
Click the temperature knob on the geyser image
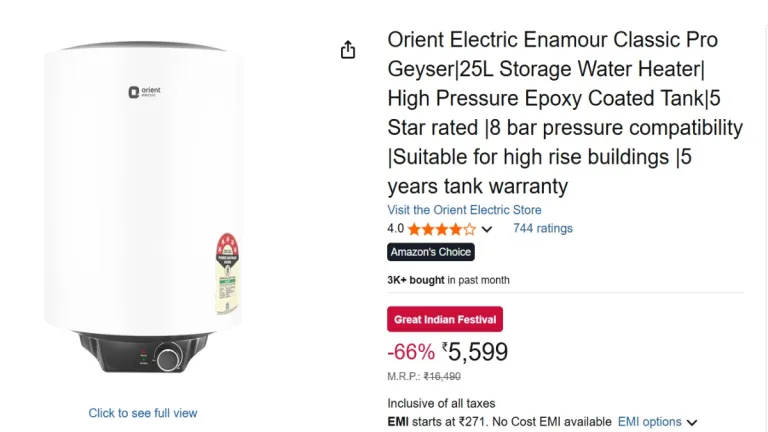[170, 355]
